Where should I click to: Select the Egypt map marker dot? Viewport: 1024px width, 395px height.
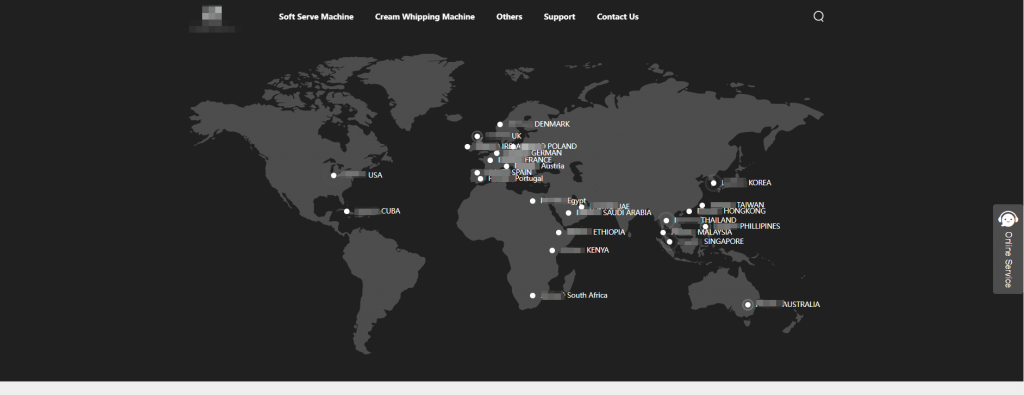click(x=532, y=201)
